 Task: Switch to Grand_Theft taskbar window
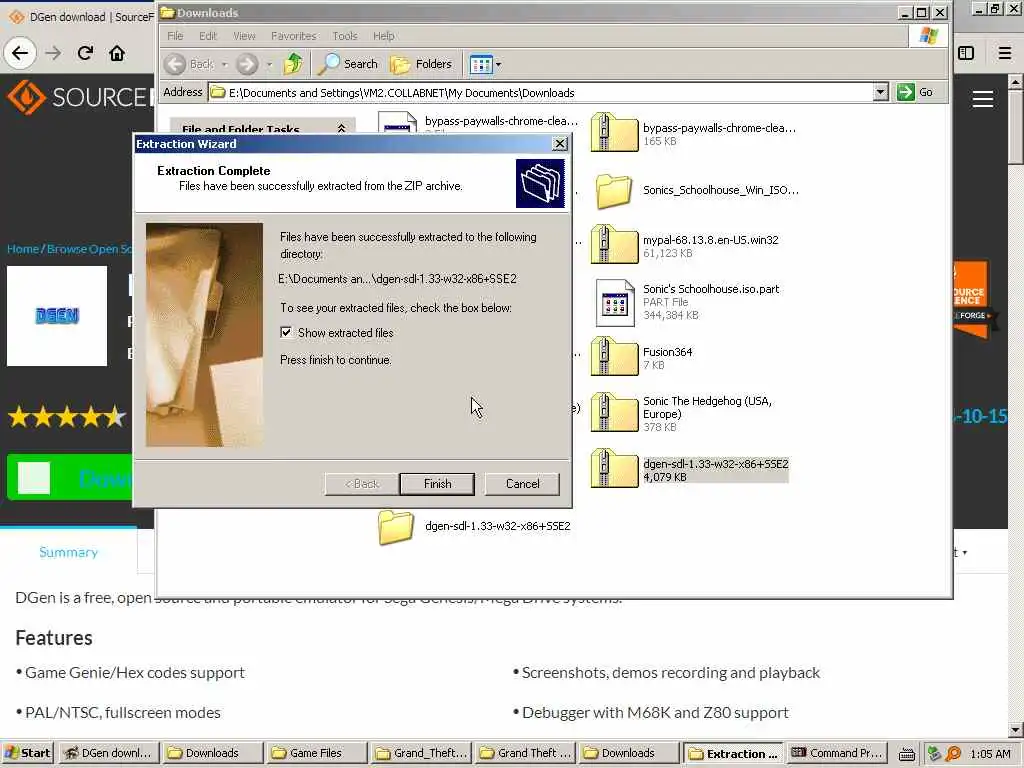tap(421, 753)
